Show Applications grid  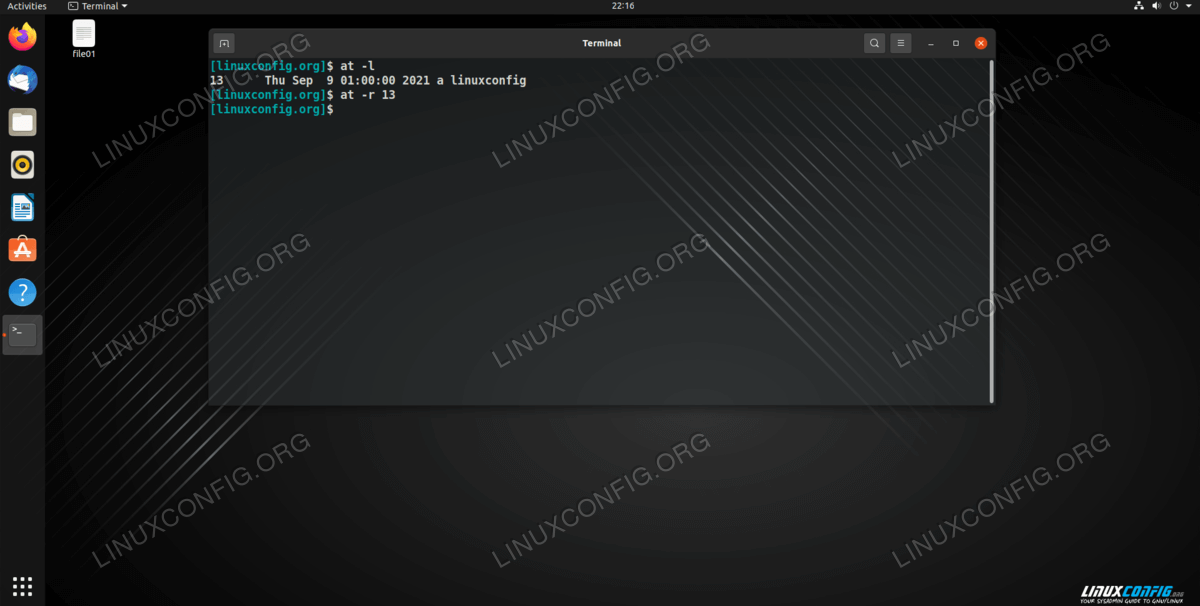[x=22, y=586]
